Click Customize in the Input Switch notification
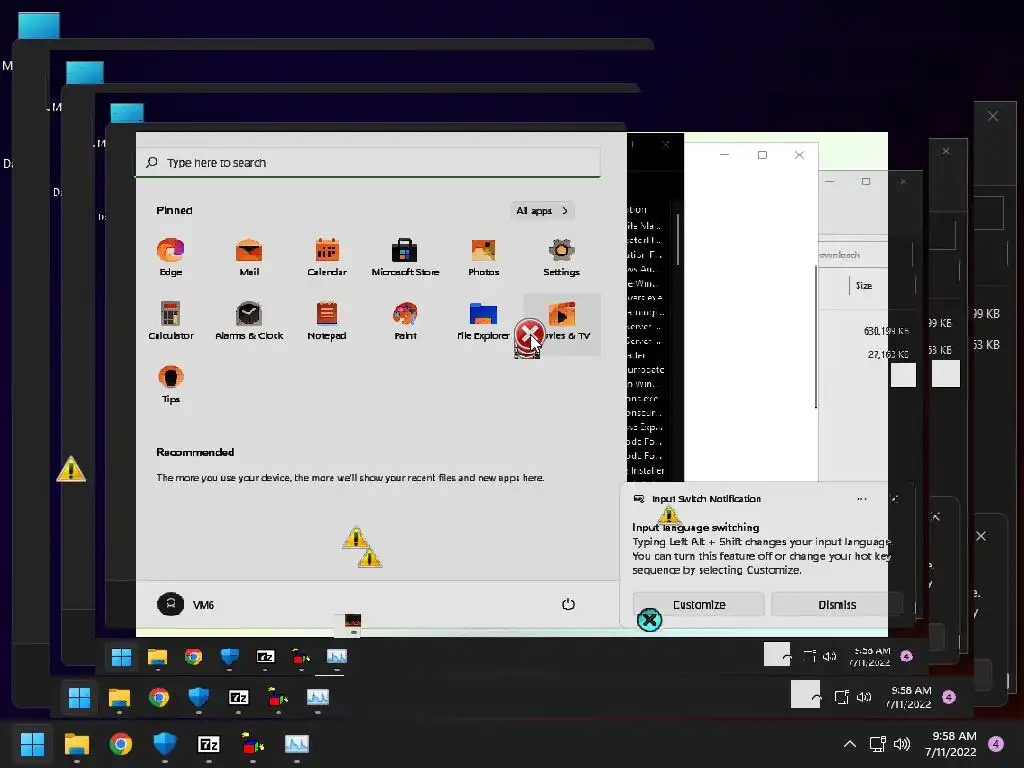The image size is (1024, 768). pyautogui.click(x=698, y=605)
